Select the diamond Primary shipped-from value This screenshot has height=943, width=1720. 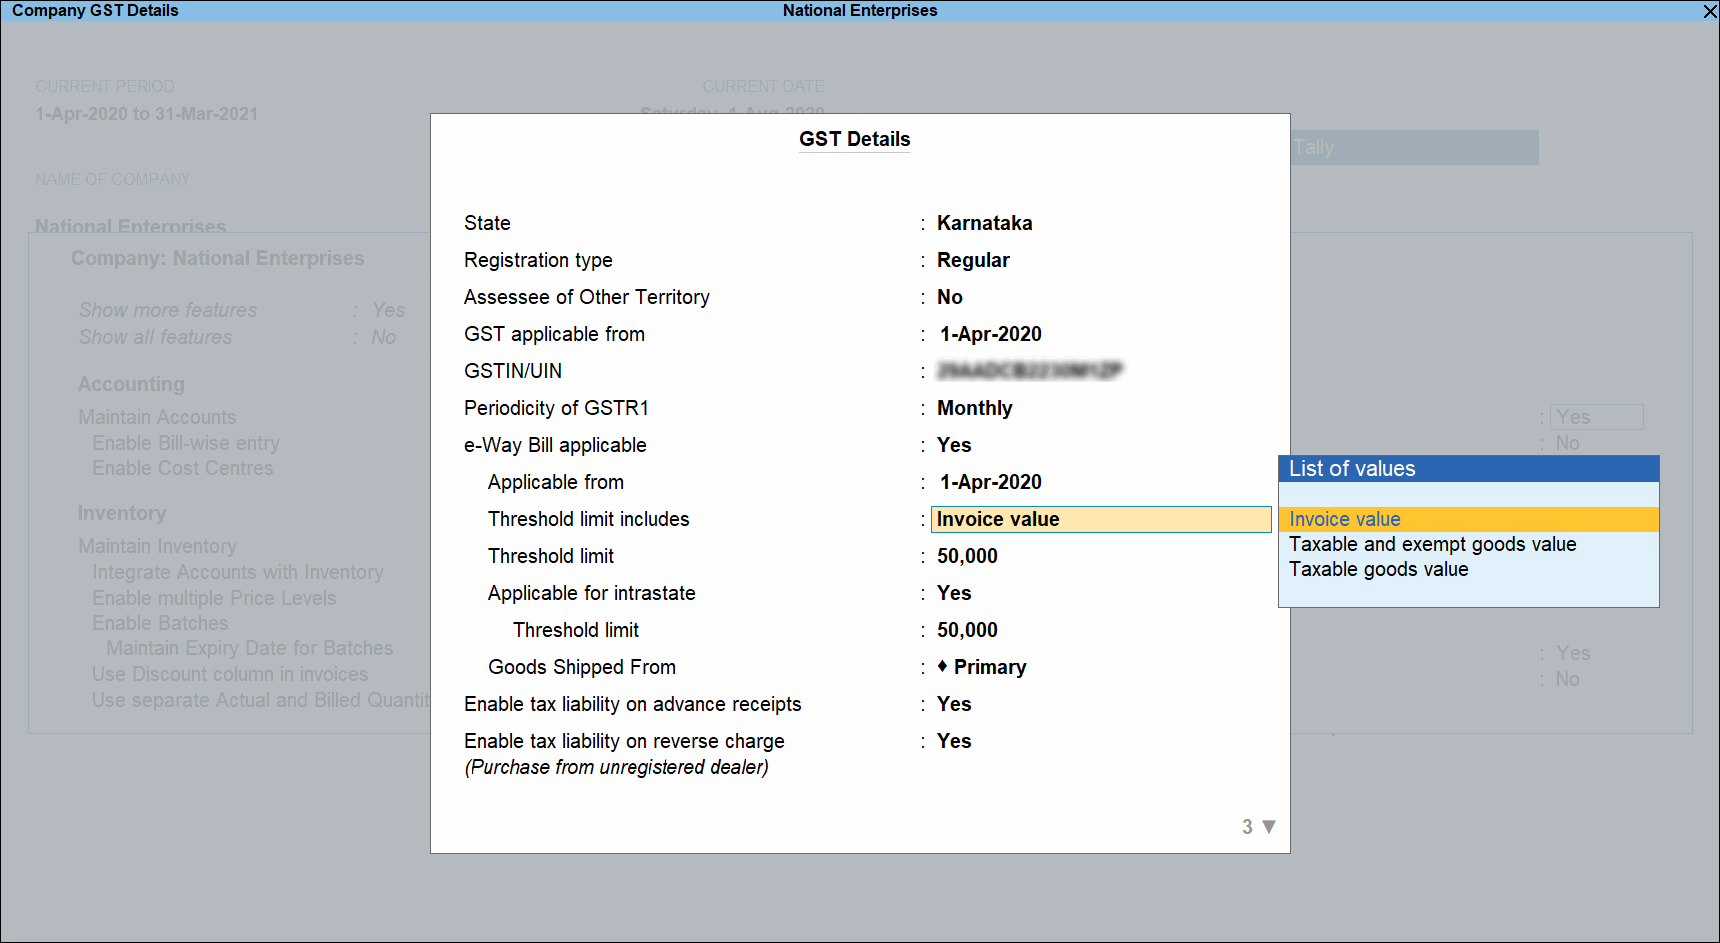[982, 667]
